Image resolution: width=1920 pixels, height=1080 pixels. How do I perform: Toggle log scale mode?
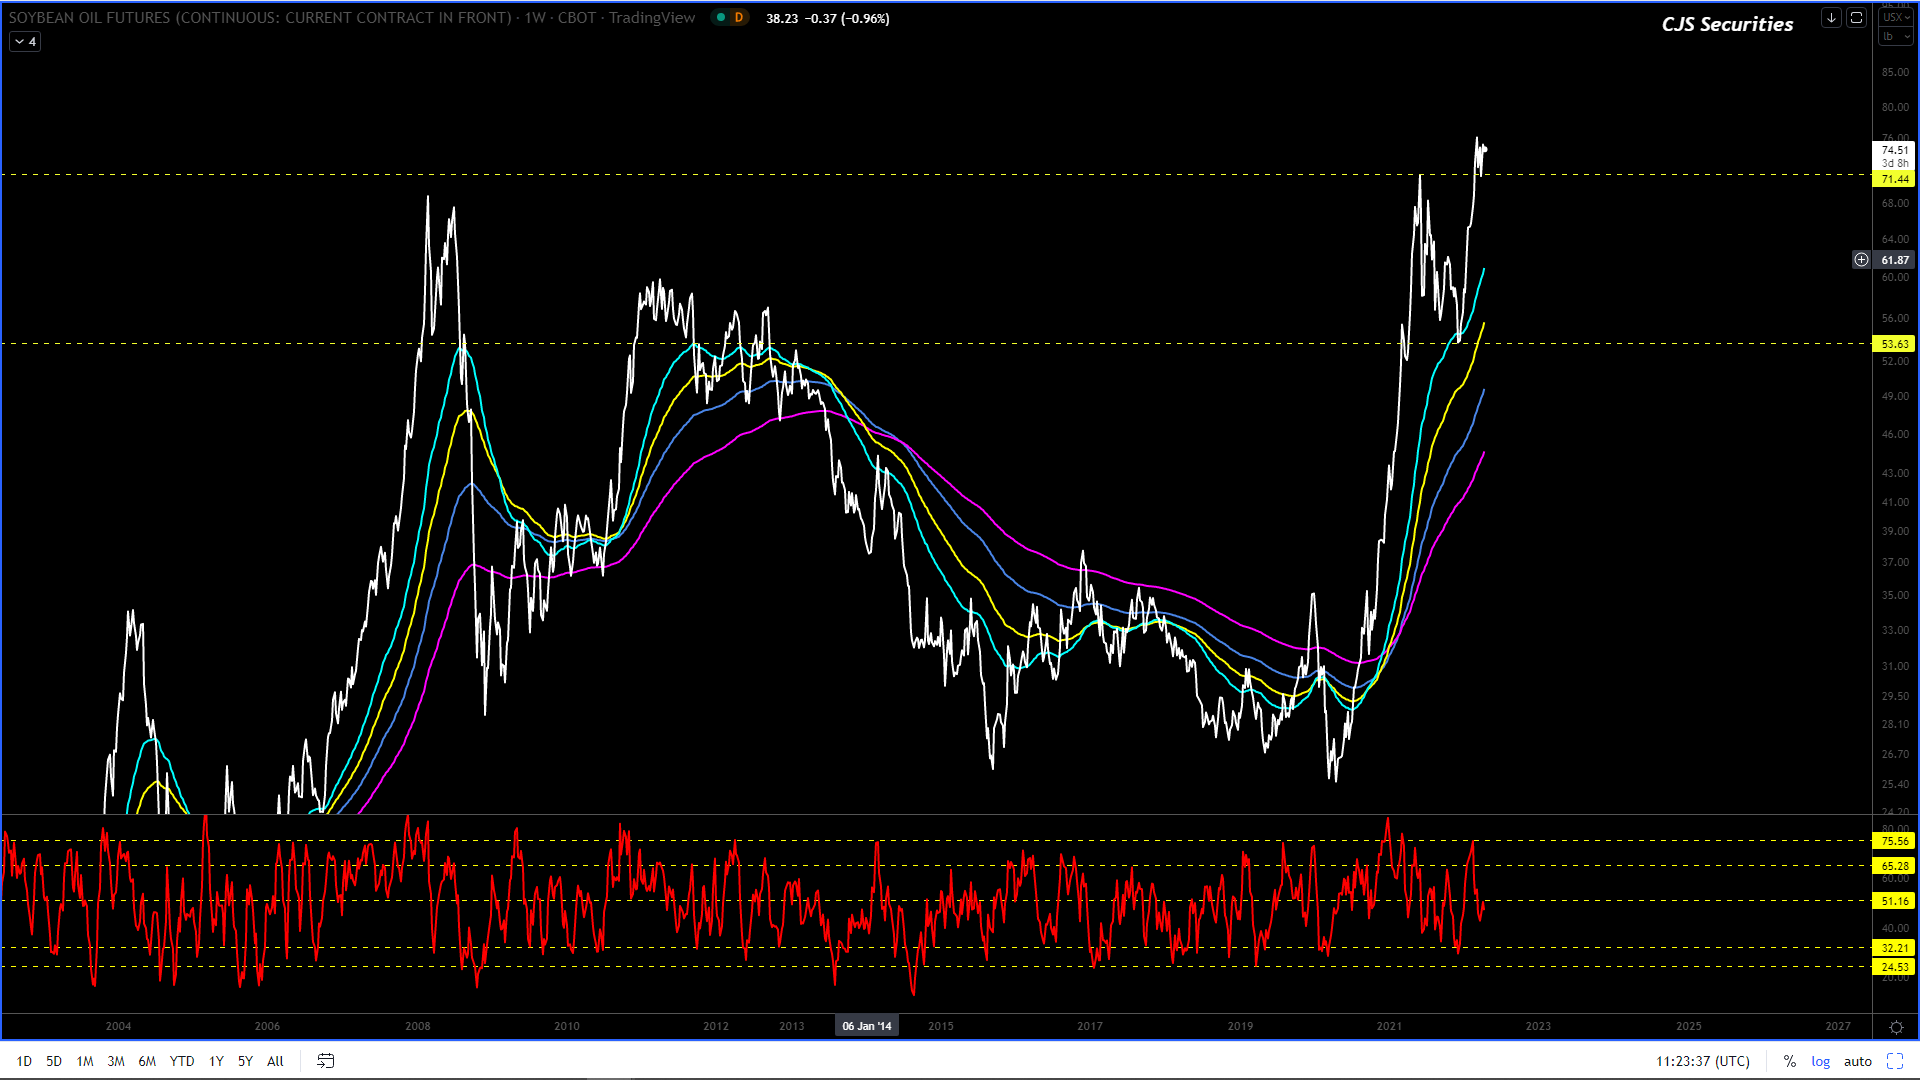(1821, 1061)
